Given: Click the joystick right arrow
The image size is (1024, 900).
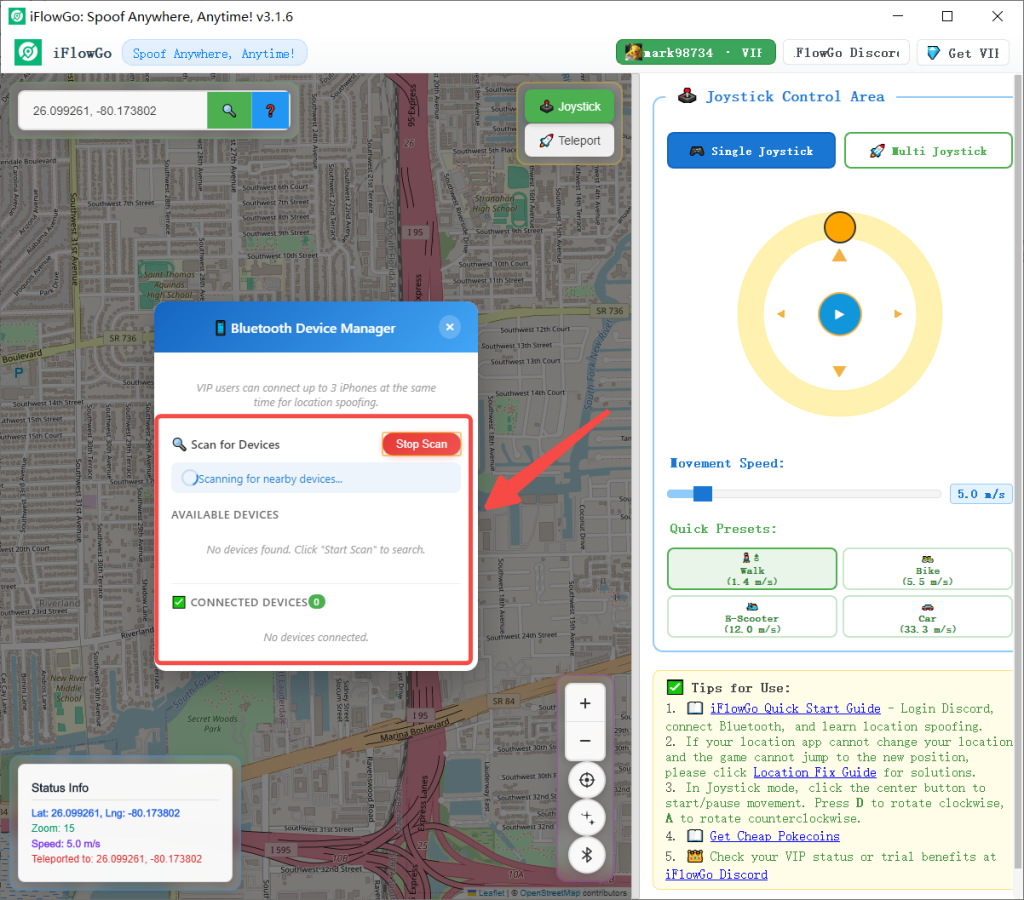Looking at the screenshot, I should (898, 314).
